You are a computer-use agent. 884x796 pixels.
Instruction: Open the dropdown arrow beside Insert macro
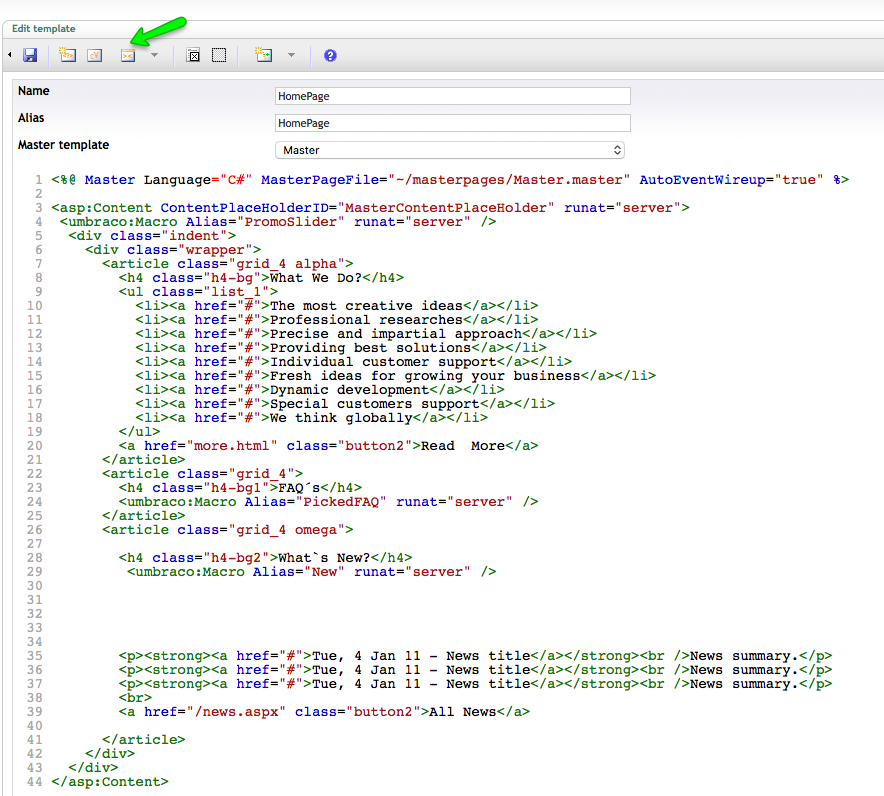pos(154,55)
